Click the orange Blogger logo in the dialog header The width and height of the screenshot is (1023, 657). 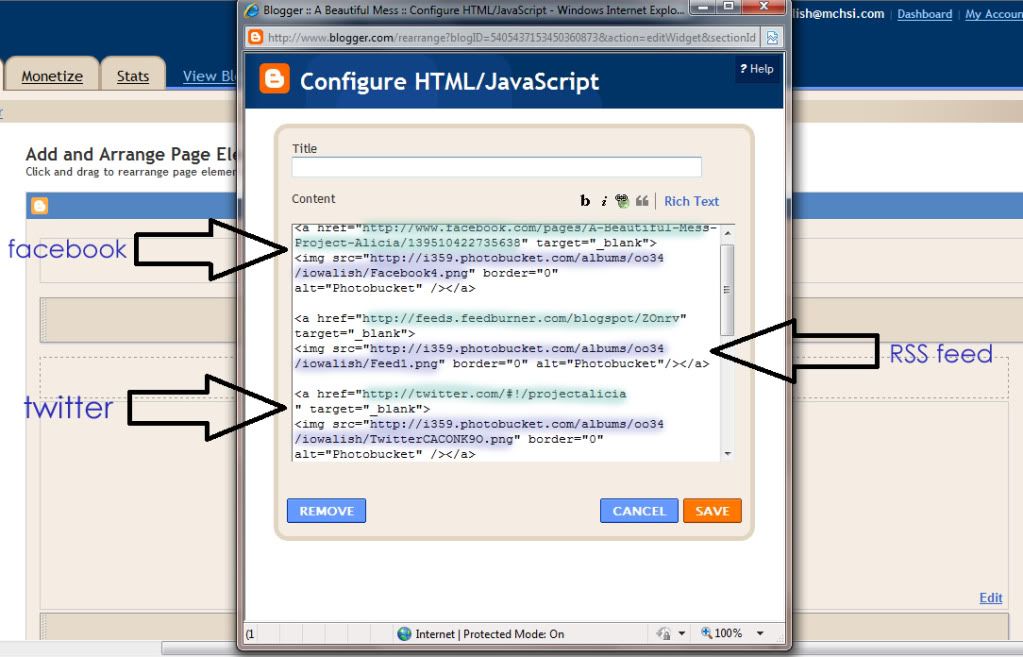[275, 79]
